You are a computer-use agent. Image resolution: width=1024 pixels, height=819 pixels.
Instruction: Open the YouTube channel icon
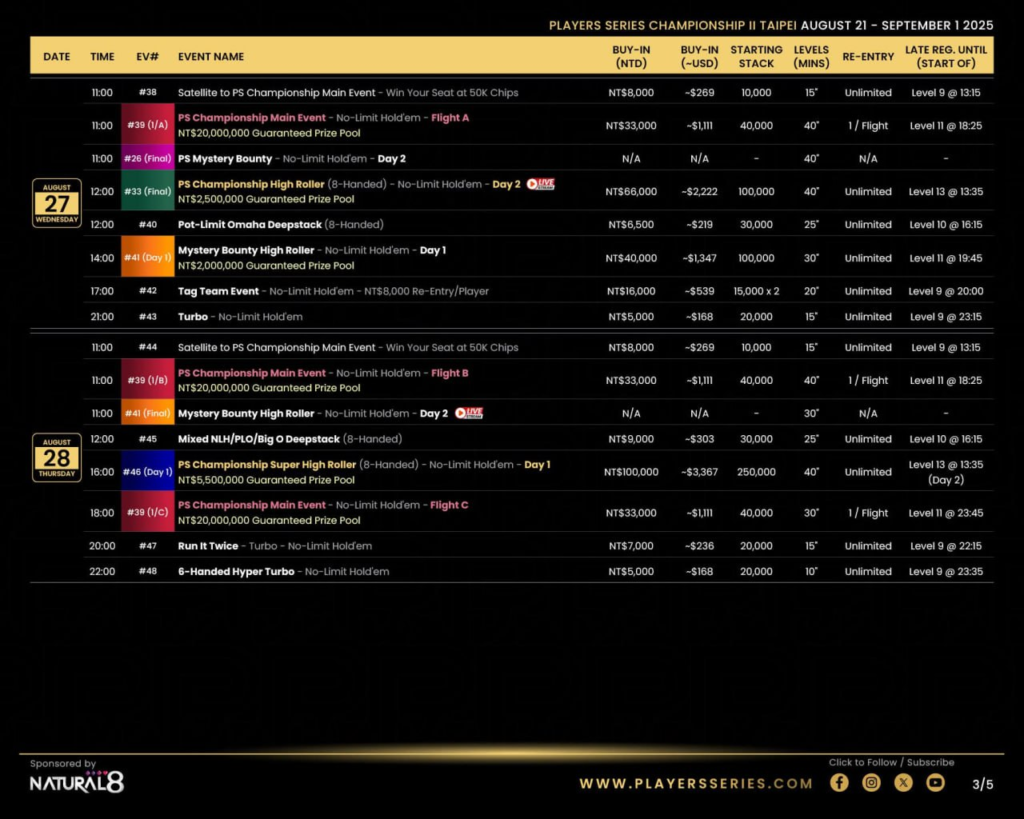coord(935,783)
